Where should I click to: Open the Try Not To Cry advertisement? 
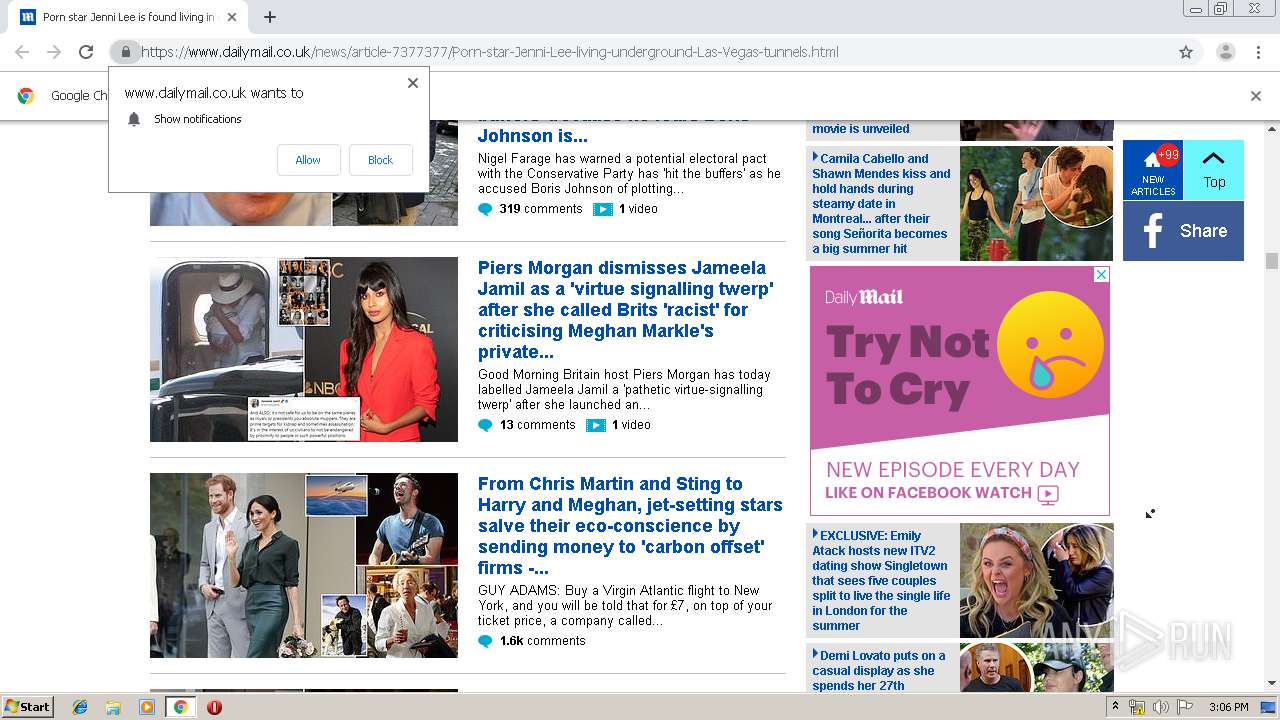tap(959, 391)
